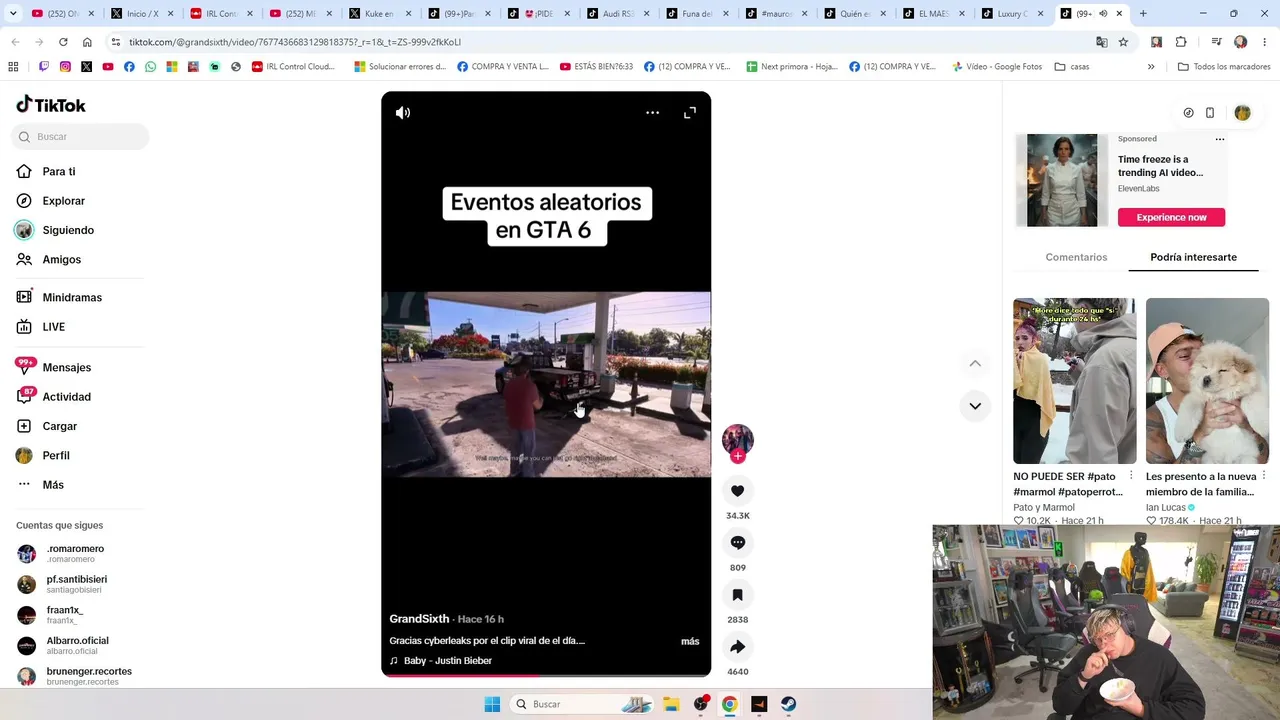Open the Windows Start menu

492,704
